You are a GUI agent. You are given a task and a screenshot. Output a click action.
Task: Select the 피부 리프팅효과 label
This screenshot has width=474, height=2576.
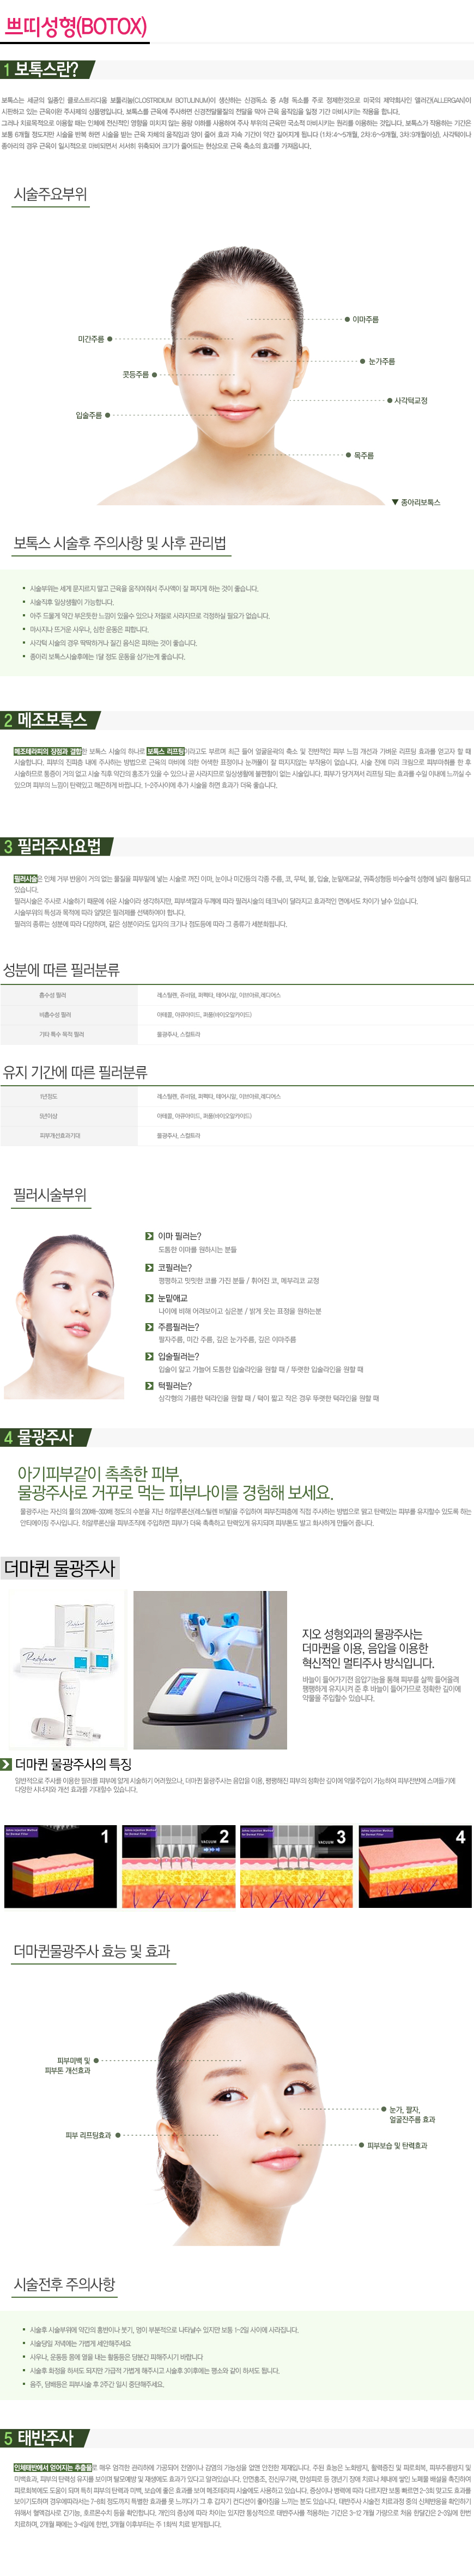click(88, 2135)
